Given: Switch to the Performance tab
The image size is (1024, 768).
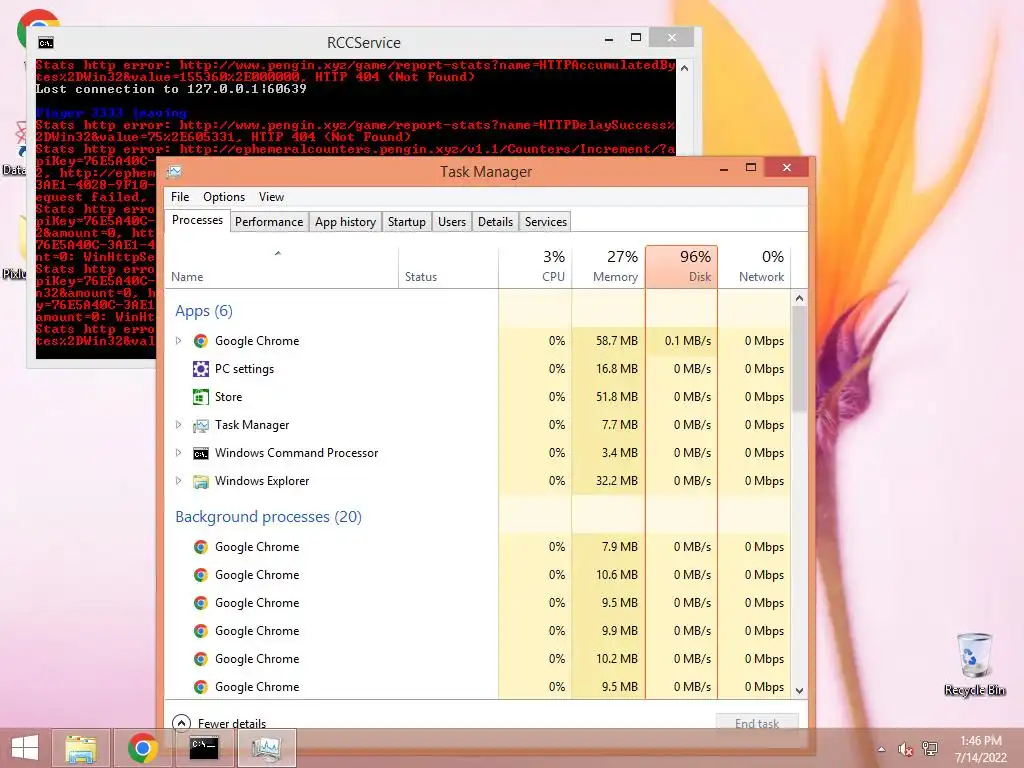Looking at the screenshot, I should [x=269, y=222].
